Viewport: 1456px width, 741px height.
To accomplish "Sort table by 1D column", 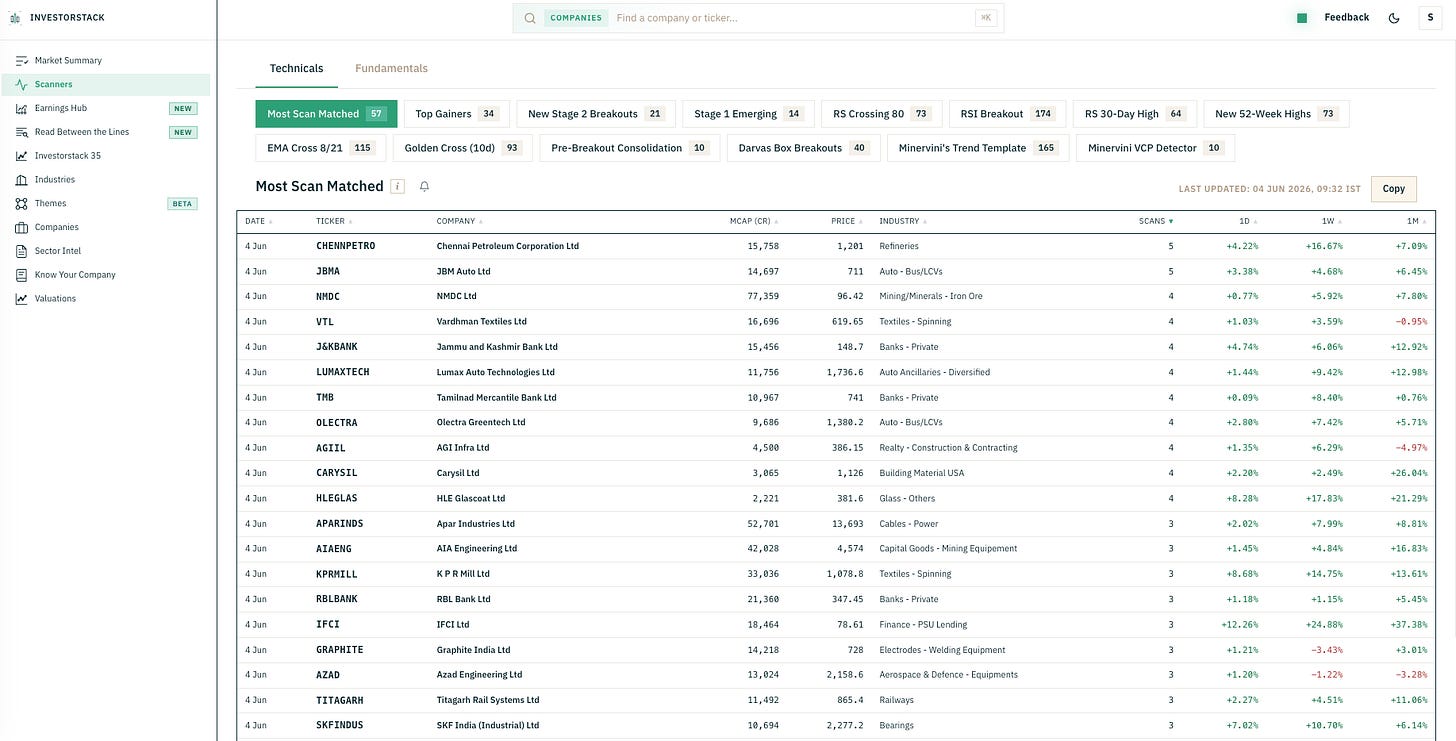I will (x=1249, y=221).
